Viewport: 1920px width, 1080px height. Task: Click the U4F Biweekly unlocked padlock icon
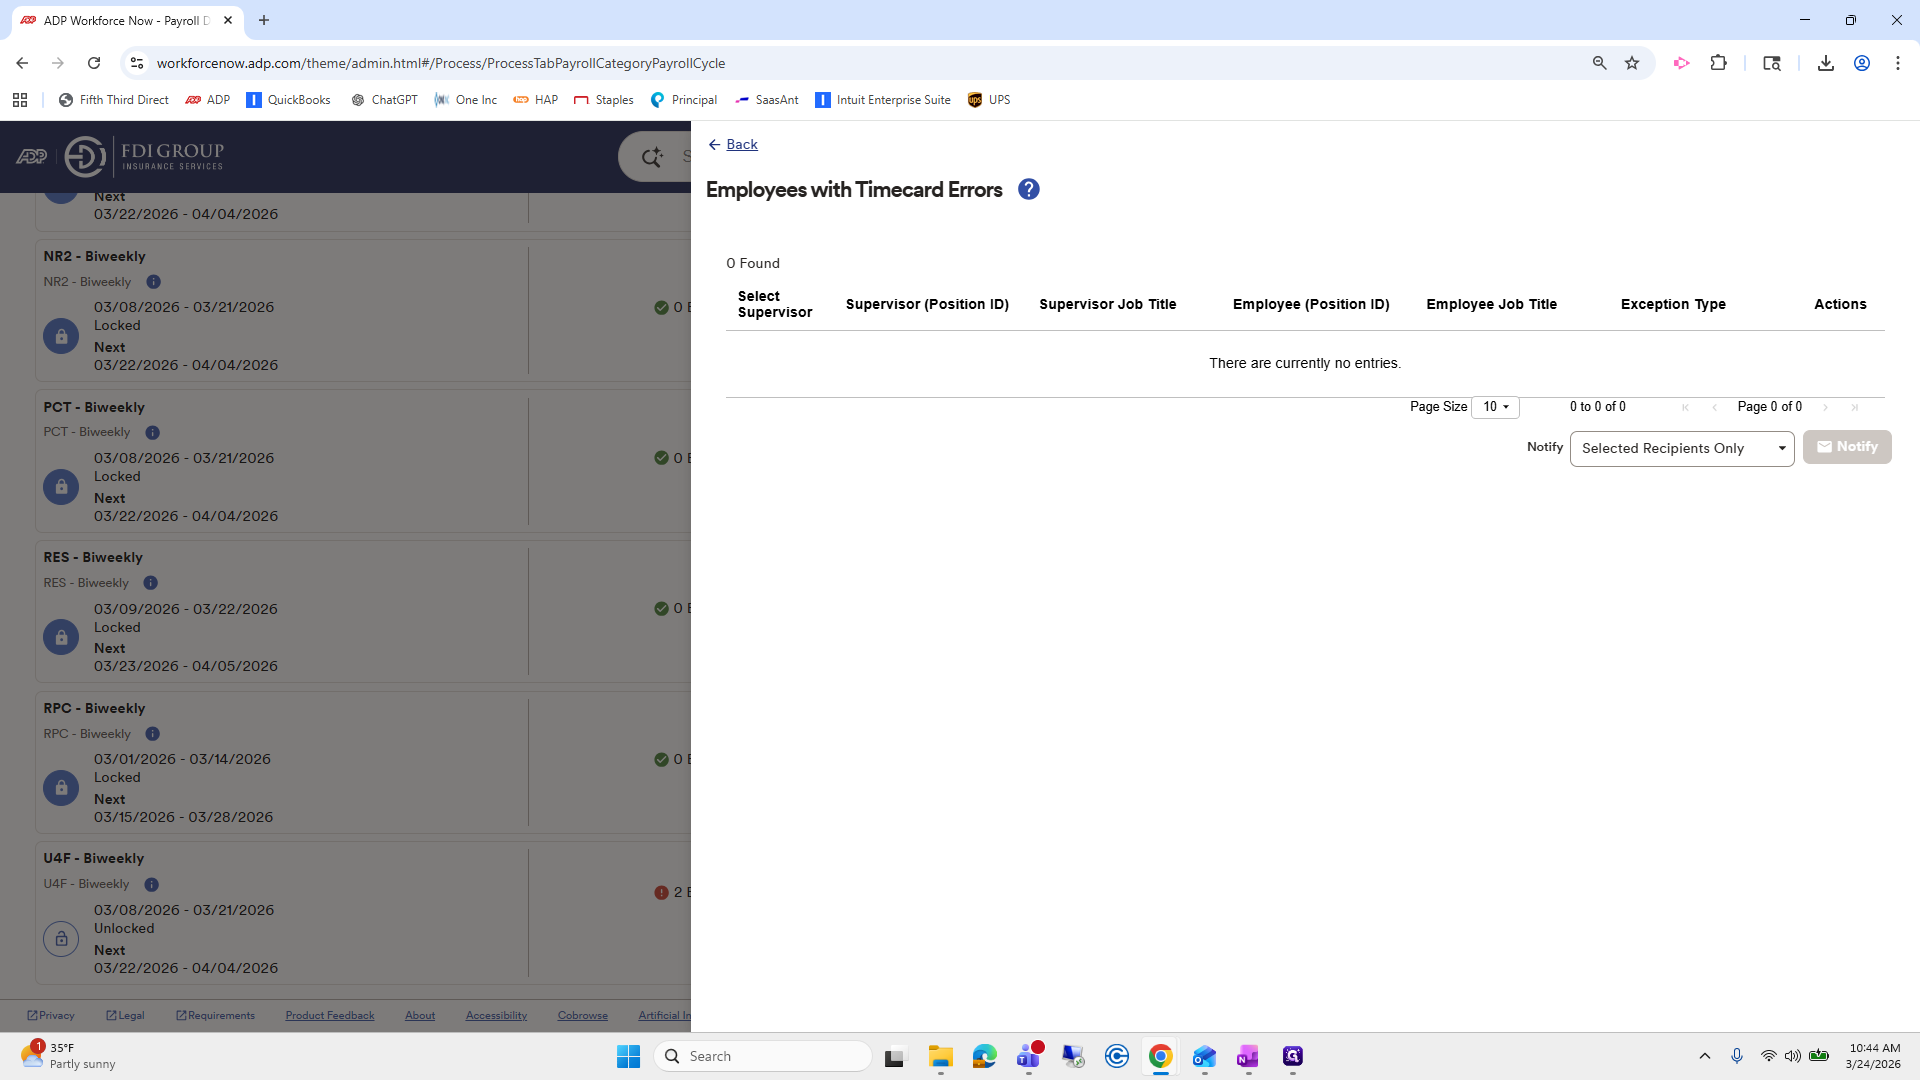pyautogui.click(x=61, y=939)
